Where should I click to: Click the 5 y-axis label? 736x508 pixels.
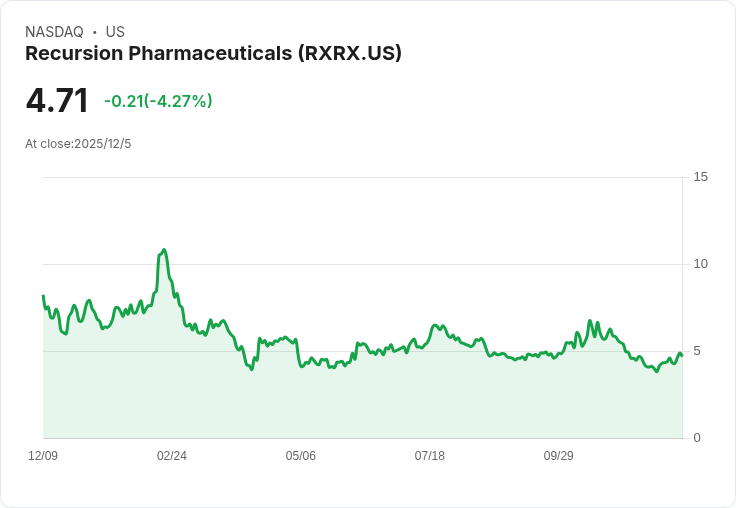(697, 351)
